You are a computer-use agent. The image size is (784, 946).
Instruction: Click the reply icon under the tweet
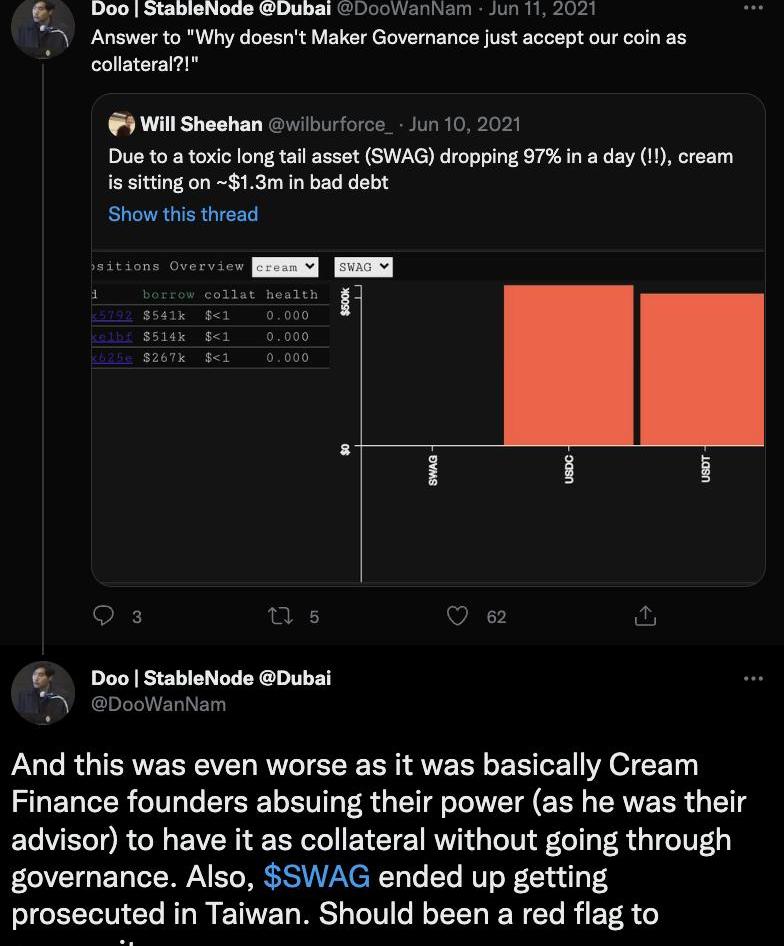click(104, 616)
